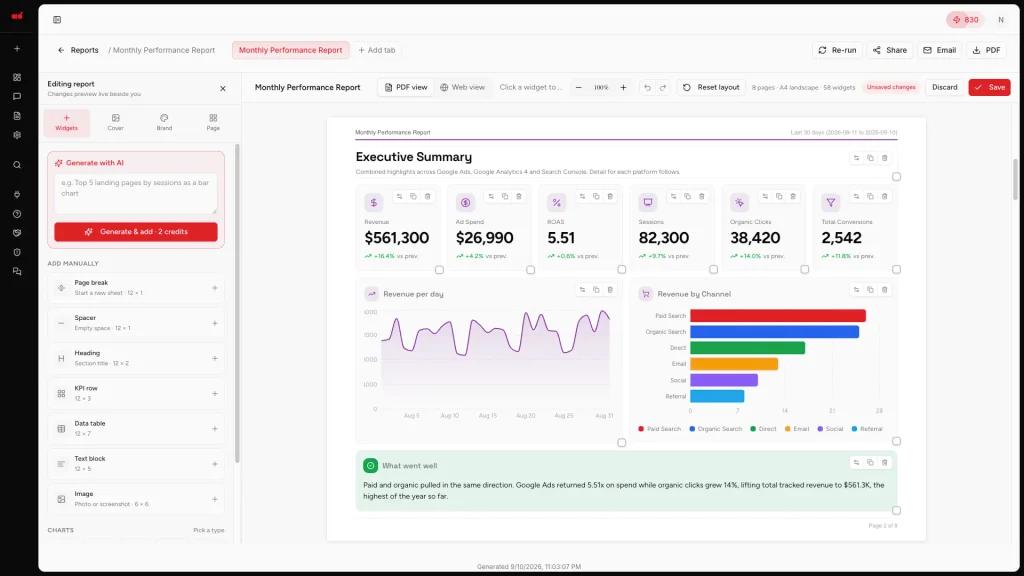Click the swap icon on Revenue by Channel chart

(856, 290)
